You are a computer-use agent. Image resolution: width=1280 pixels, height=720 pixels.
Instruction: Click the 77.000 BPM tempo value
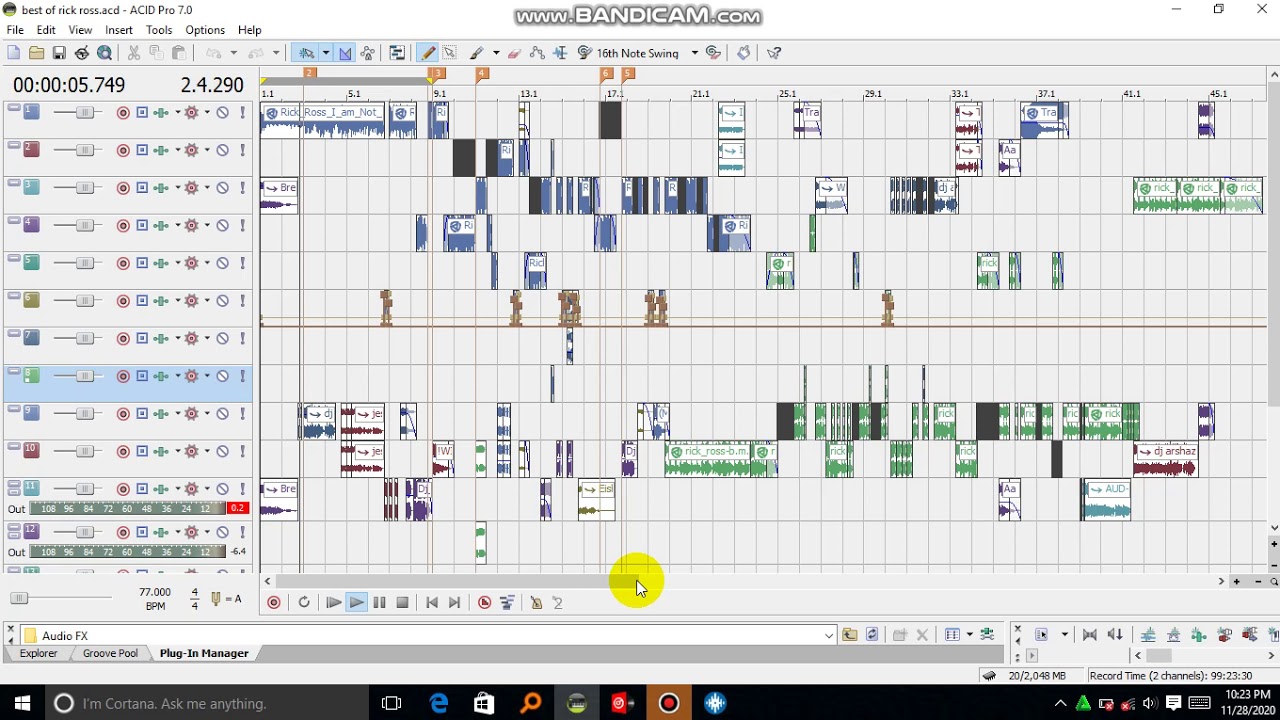[x=155, y=592]
